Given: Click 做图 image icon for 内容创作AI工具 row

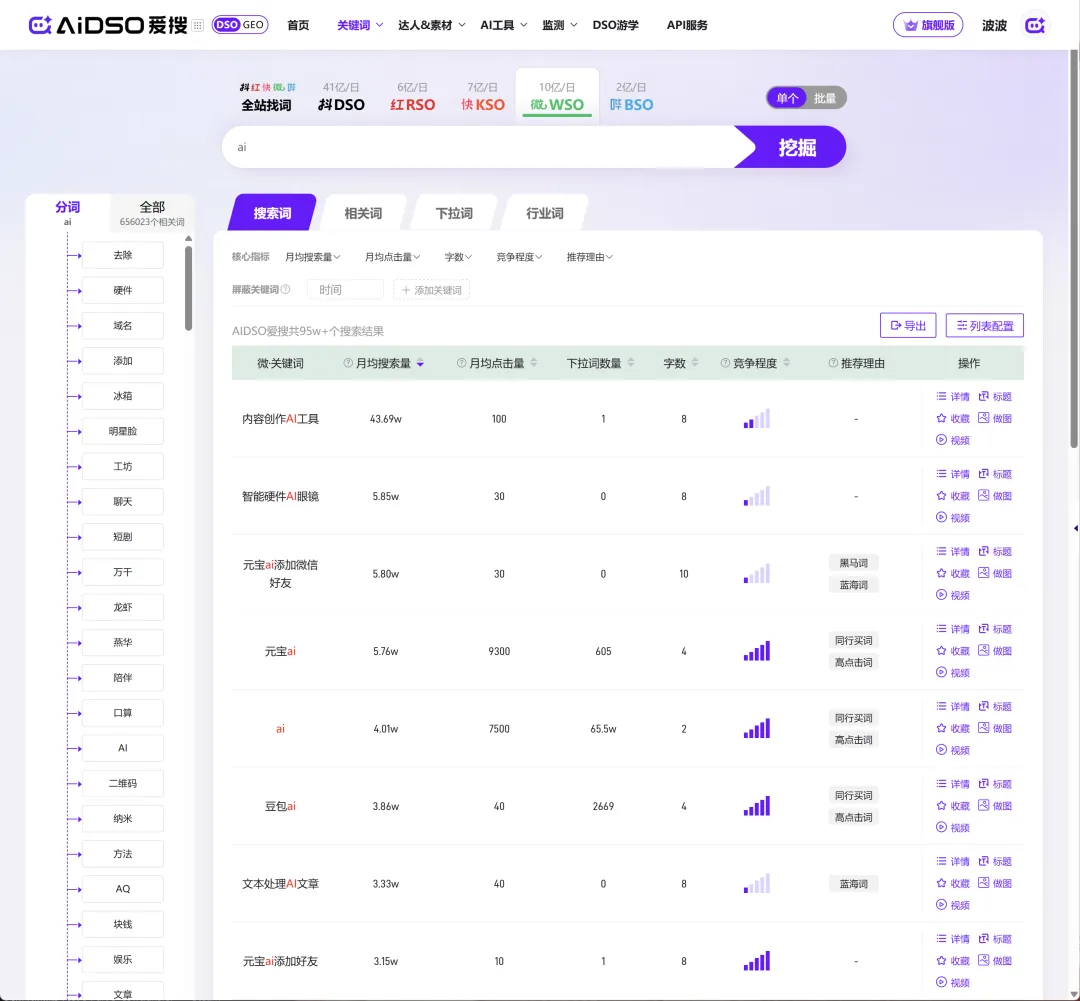Looking at the screenshot, I should [984, 418].
